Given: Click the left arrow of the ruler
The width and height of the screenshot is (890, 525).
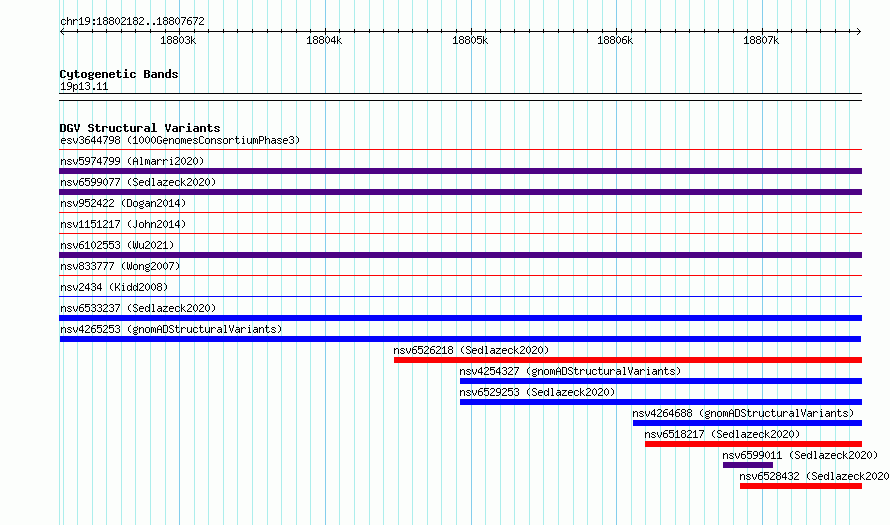Looking at the screenshot, I should (62, 32).
